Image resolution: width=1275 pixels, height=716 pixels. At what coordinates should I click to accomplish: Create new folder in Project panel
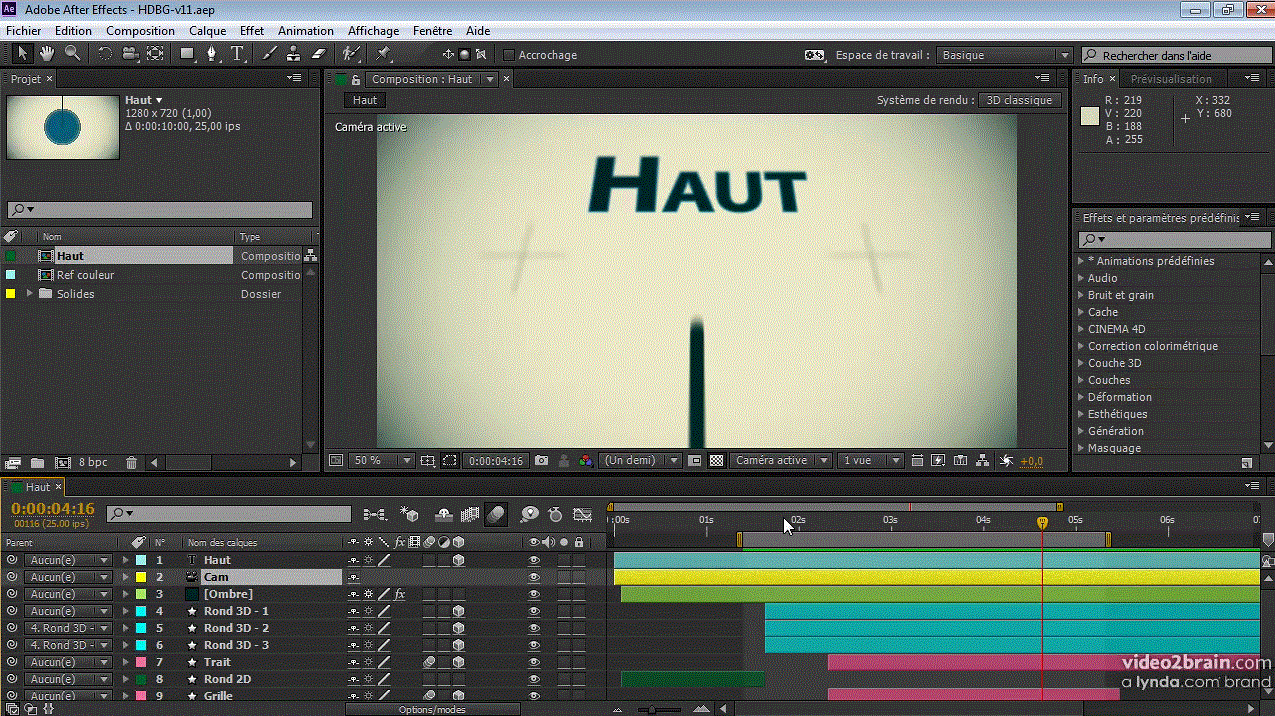point(37,463)
